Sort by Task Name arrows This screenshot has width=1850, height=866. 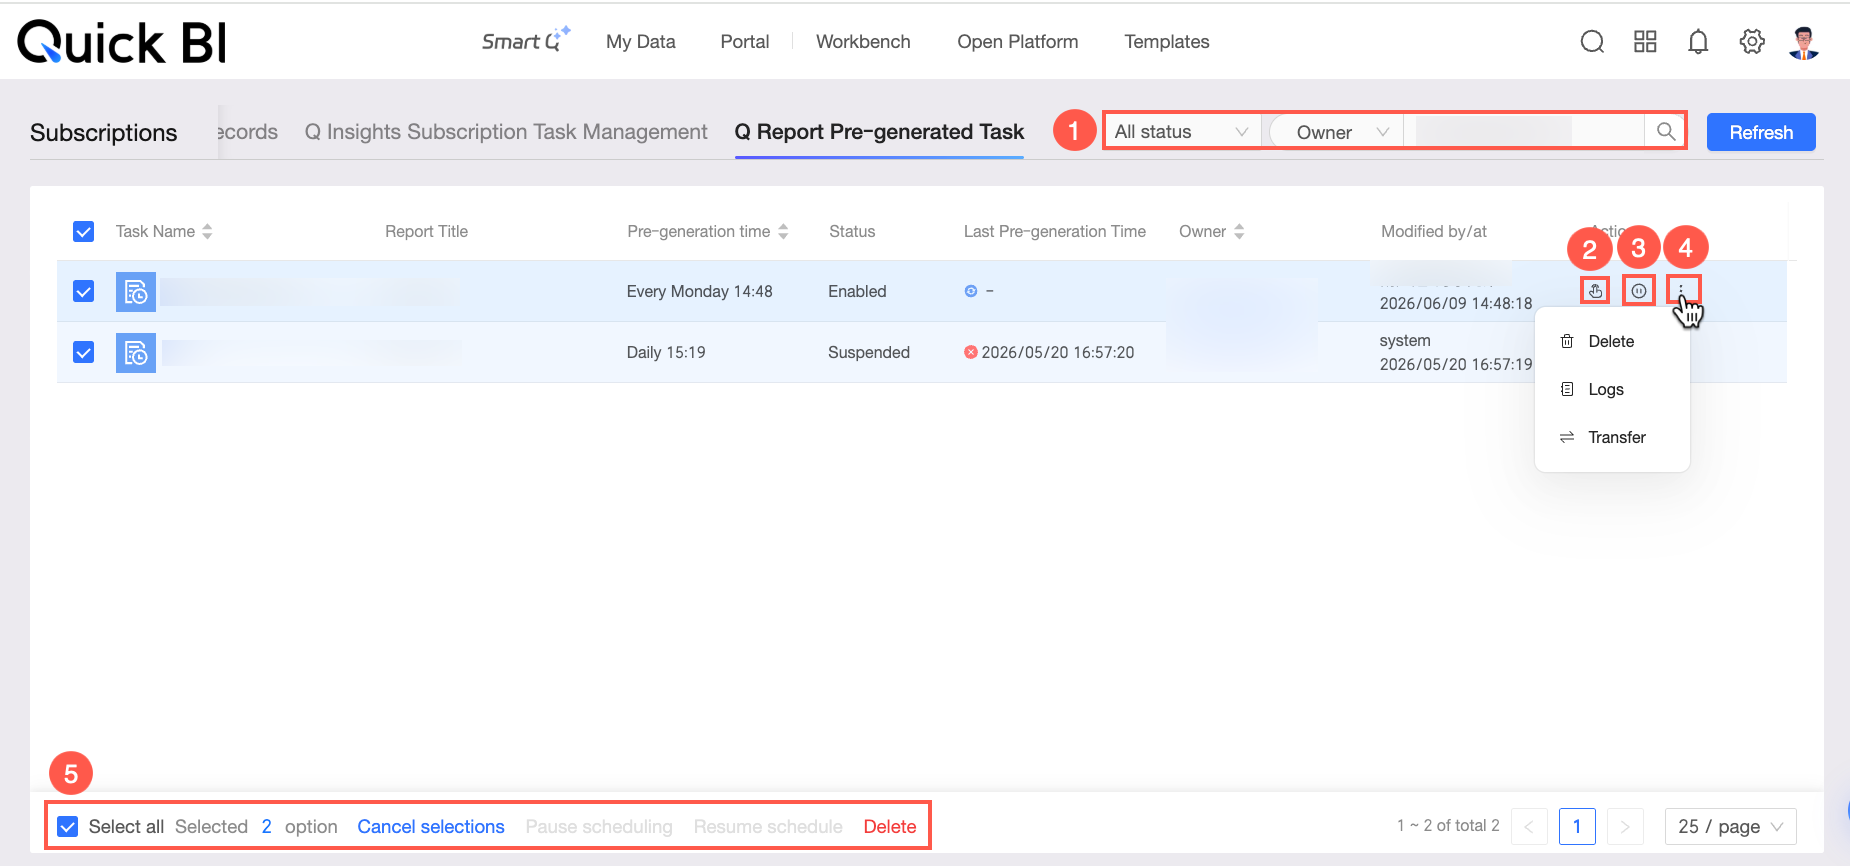point(207,231)
